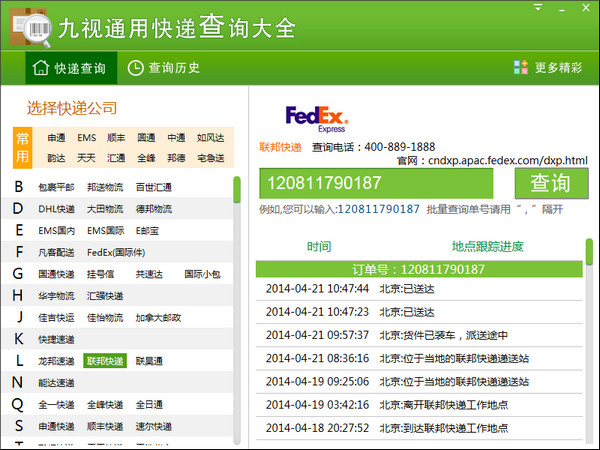
Task: Choose 国通快递 courier
Action: (x=56, y=274)
